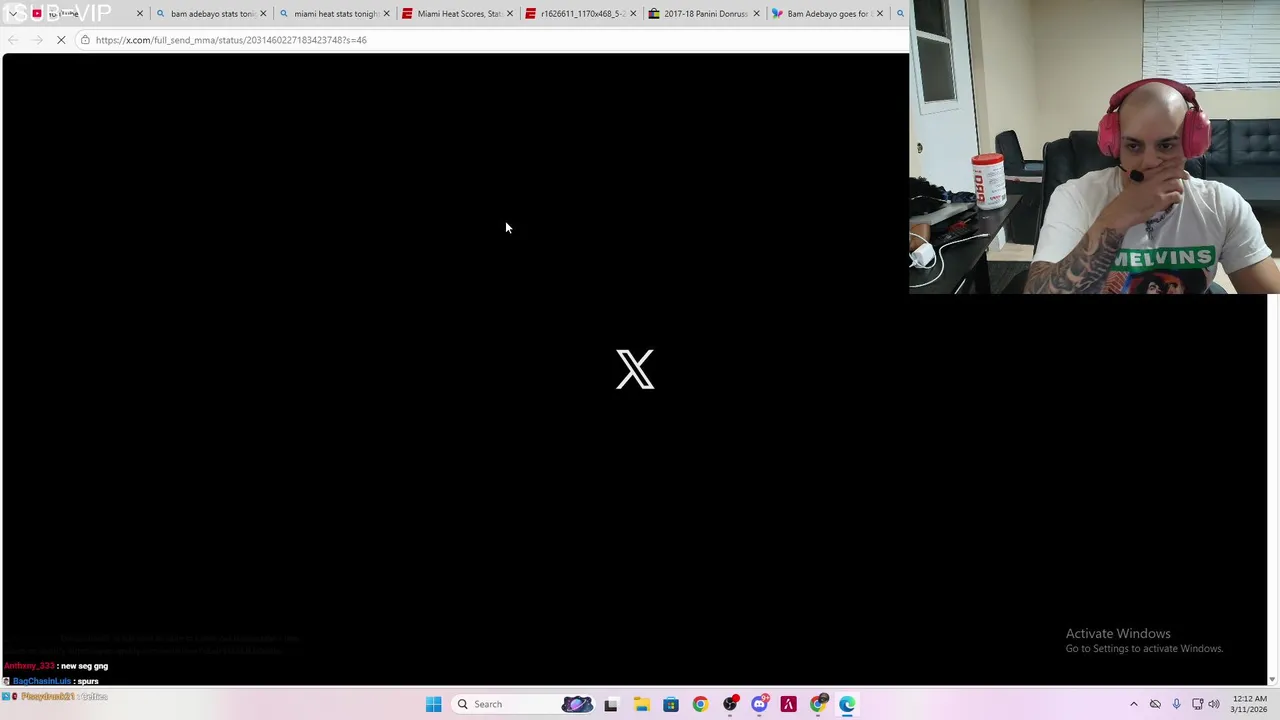The height and width of the screenshot is (720, 1280).
Task: Close the 'Bam Adebayo goes for' tab
Action: click(x=880, y=14)
